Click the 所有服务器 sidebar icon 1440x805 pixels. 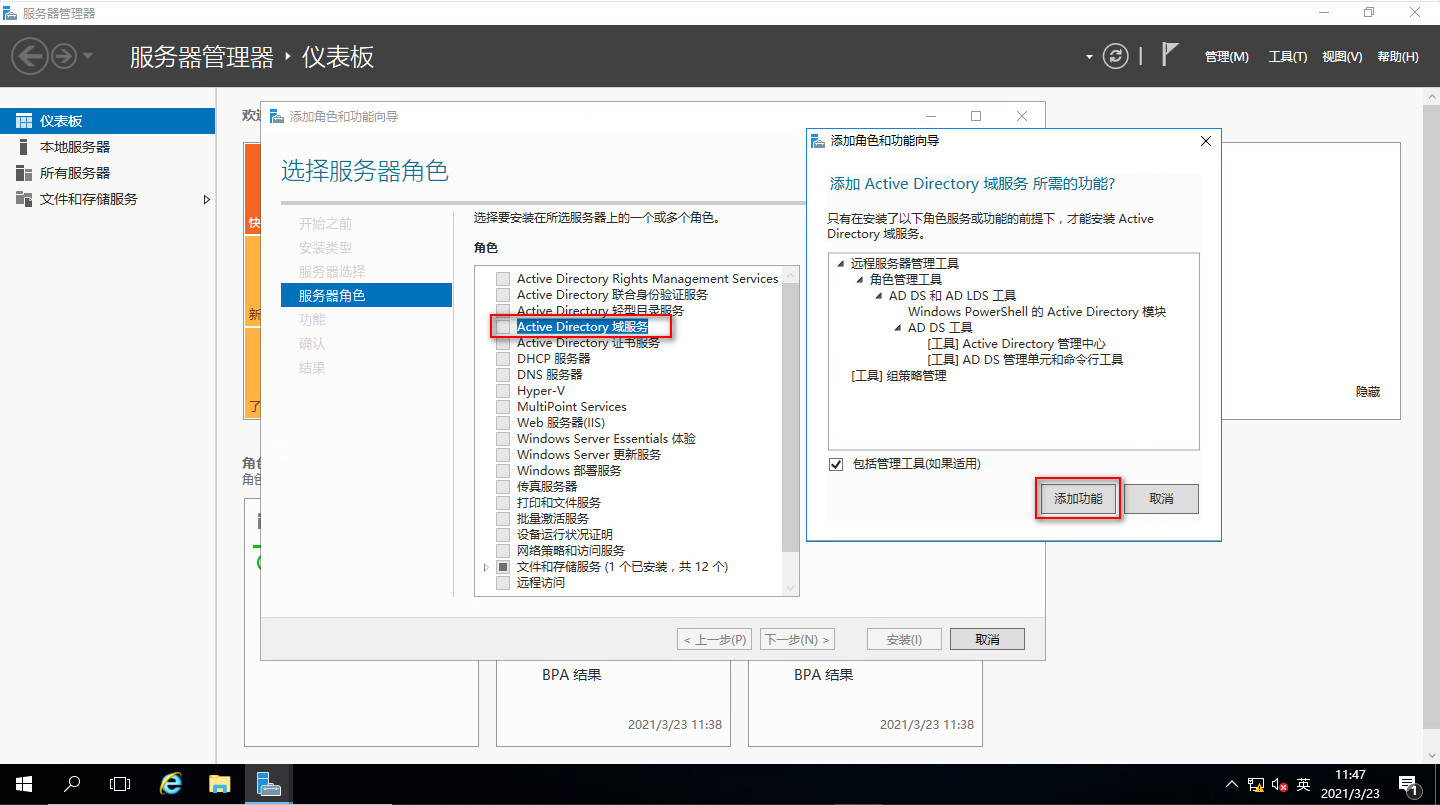[x=23, y=173]
